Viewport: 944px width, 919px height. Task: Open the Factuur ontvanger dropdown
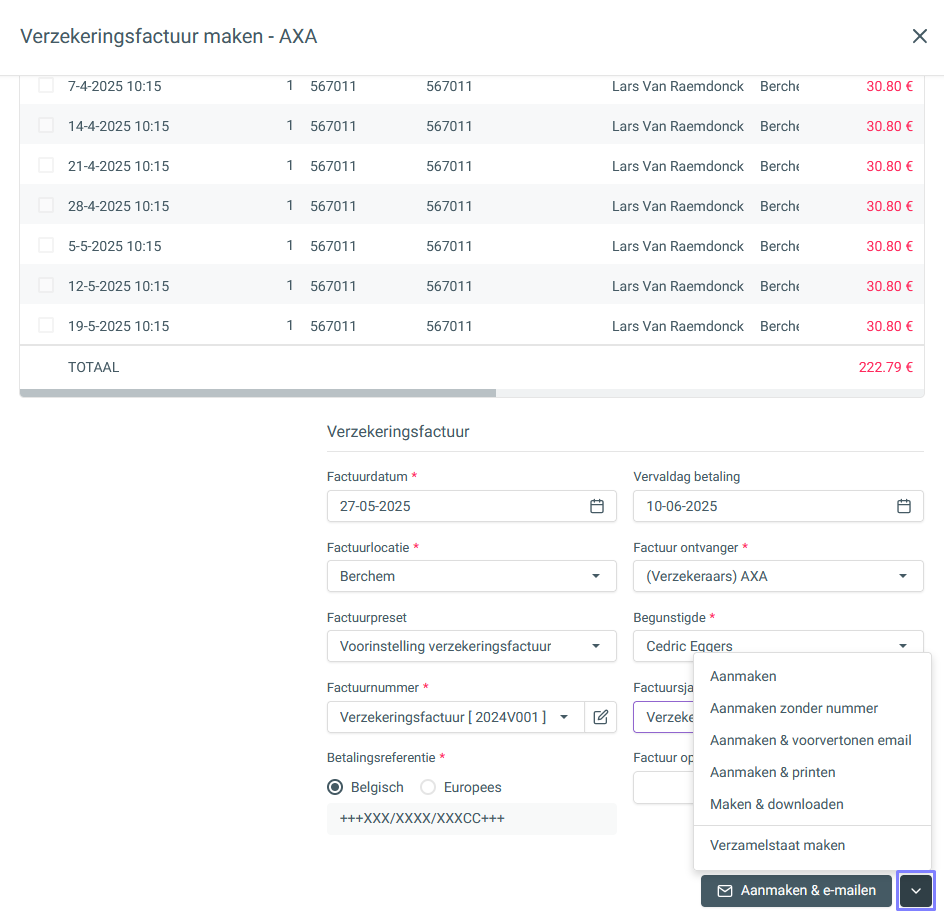778,576
